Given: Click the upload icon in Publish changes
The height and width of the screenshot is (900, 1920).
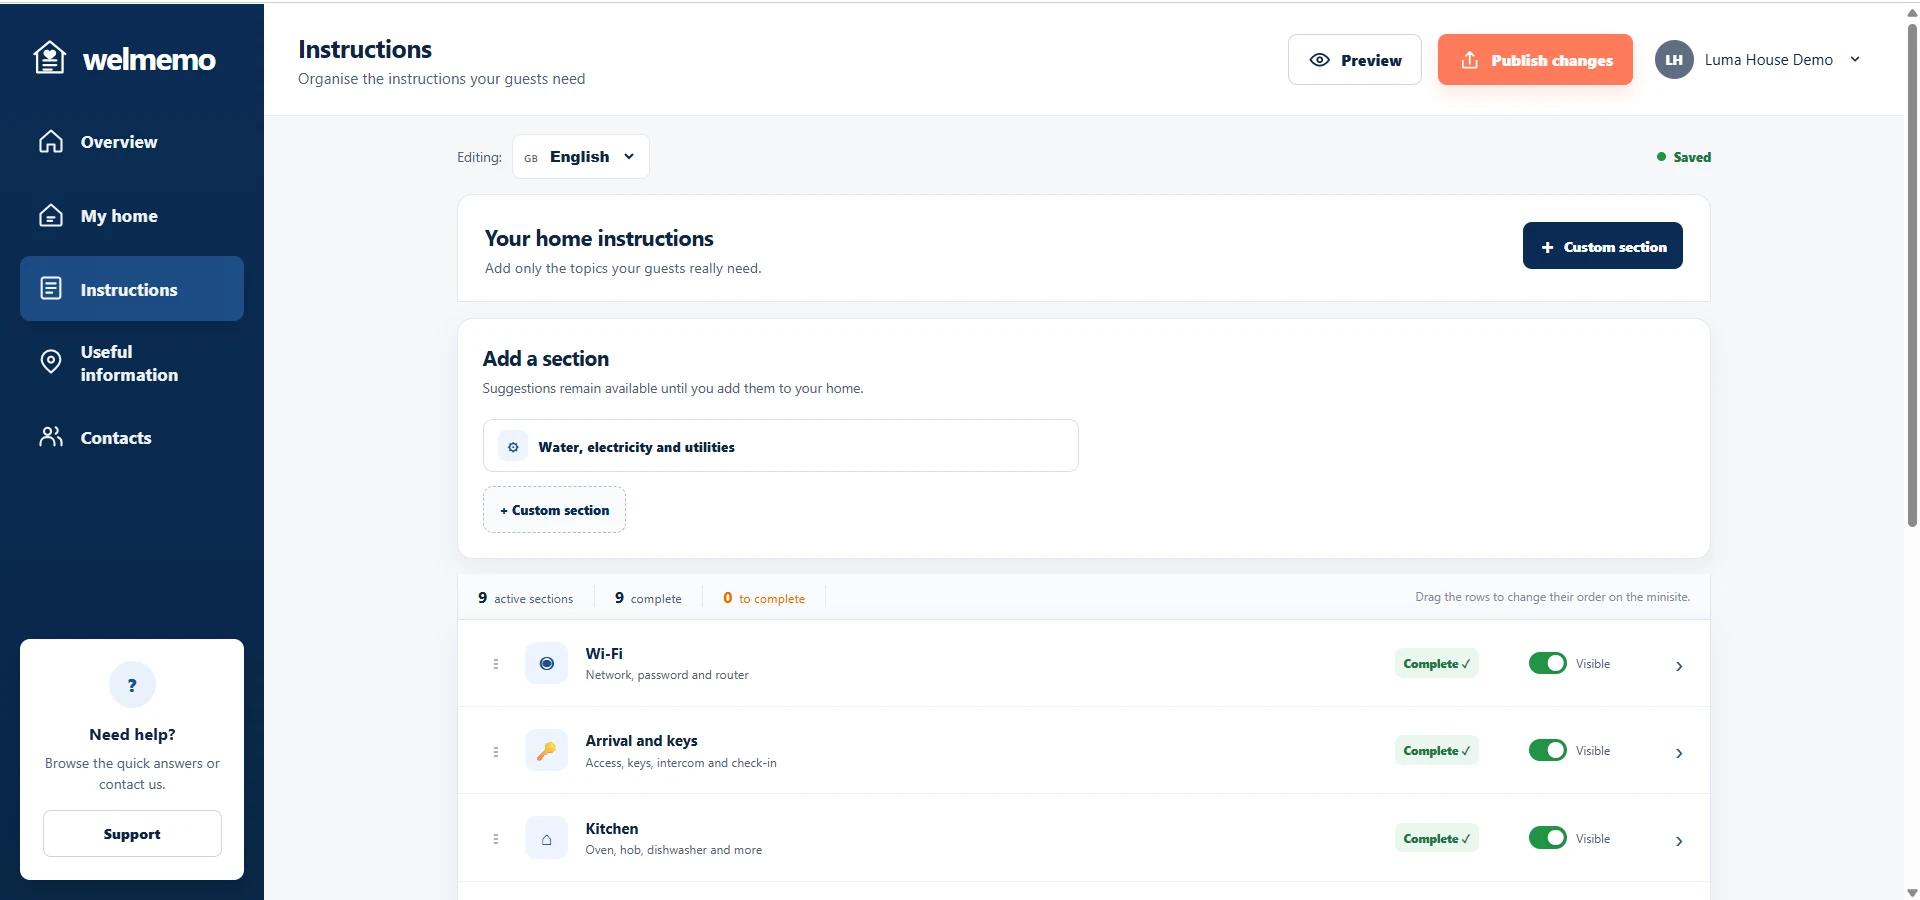Looking at the screenshot, I should 1469,60.
